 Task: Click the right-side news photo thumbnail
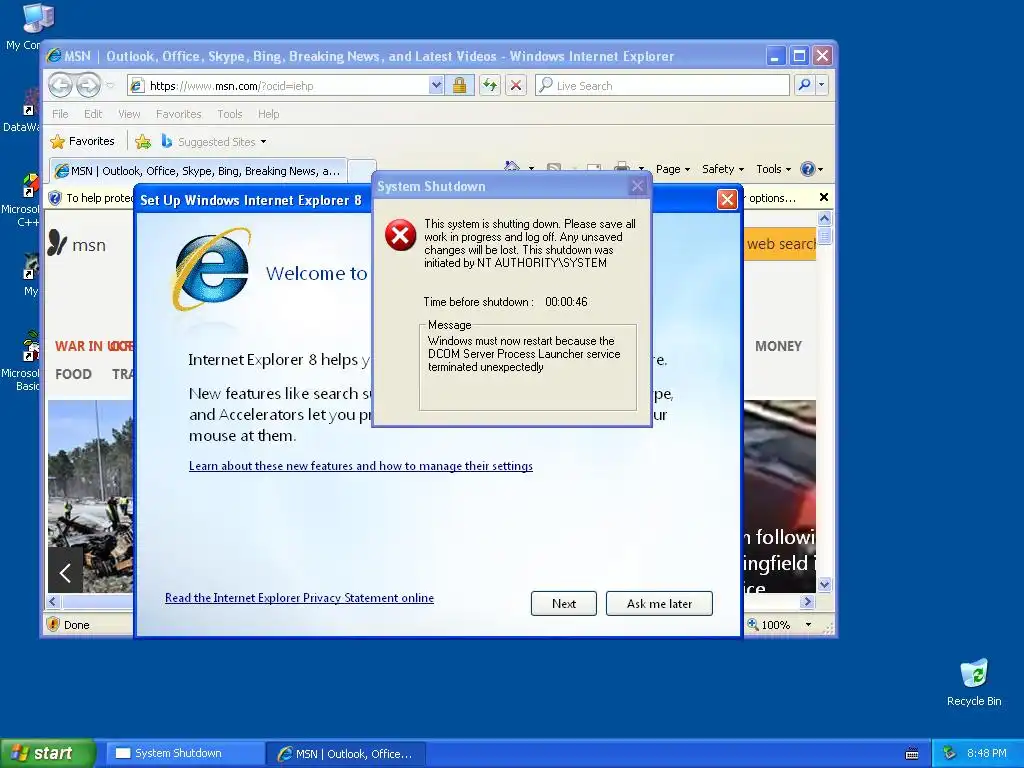[780, 496]
